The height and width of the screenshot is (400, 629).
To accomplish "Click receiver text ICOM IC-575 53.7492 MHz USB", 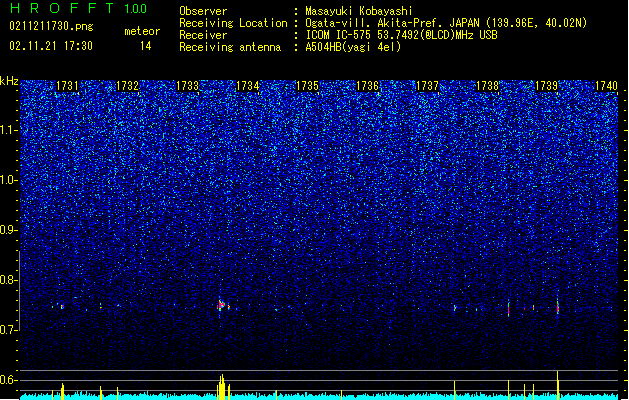I will click(401, 35).
